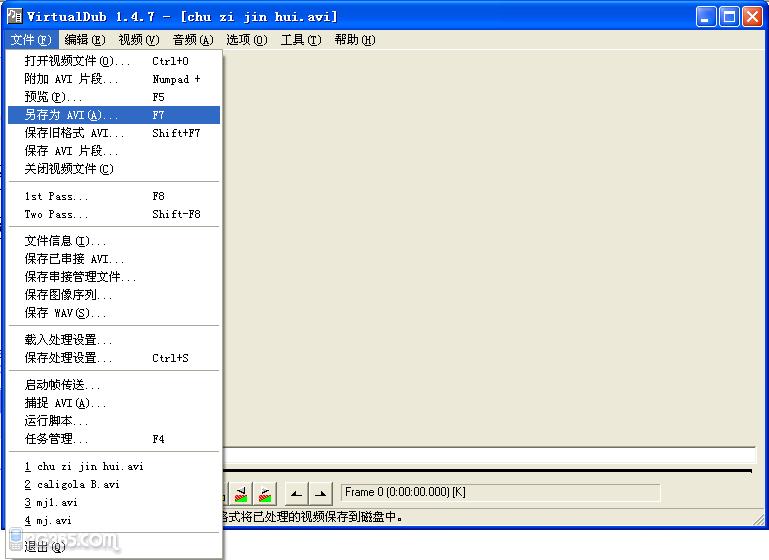
Task: Jump to previous scene change button
Action: coord(241,493)
